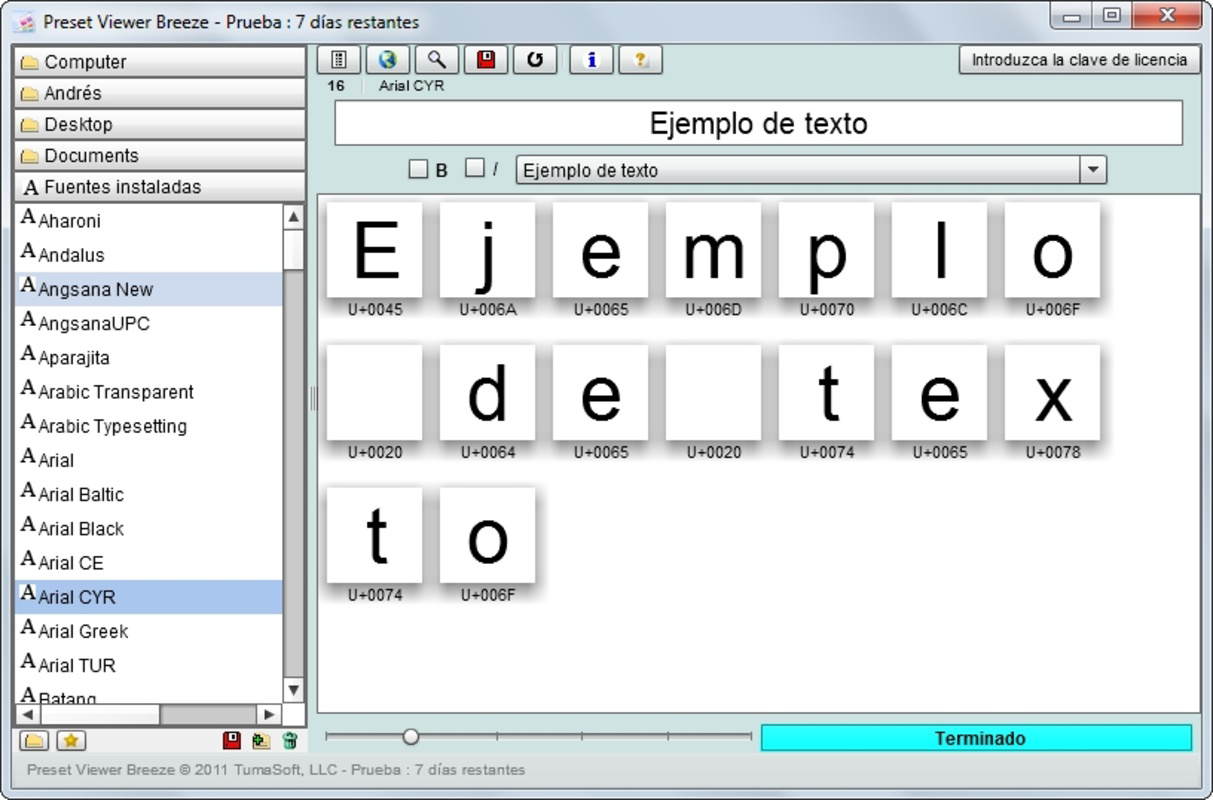
Task: Toggle the bold B checkbox
Action: (x=418, y=169)
